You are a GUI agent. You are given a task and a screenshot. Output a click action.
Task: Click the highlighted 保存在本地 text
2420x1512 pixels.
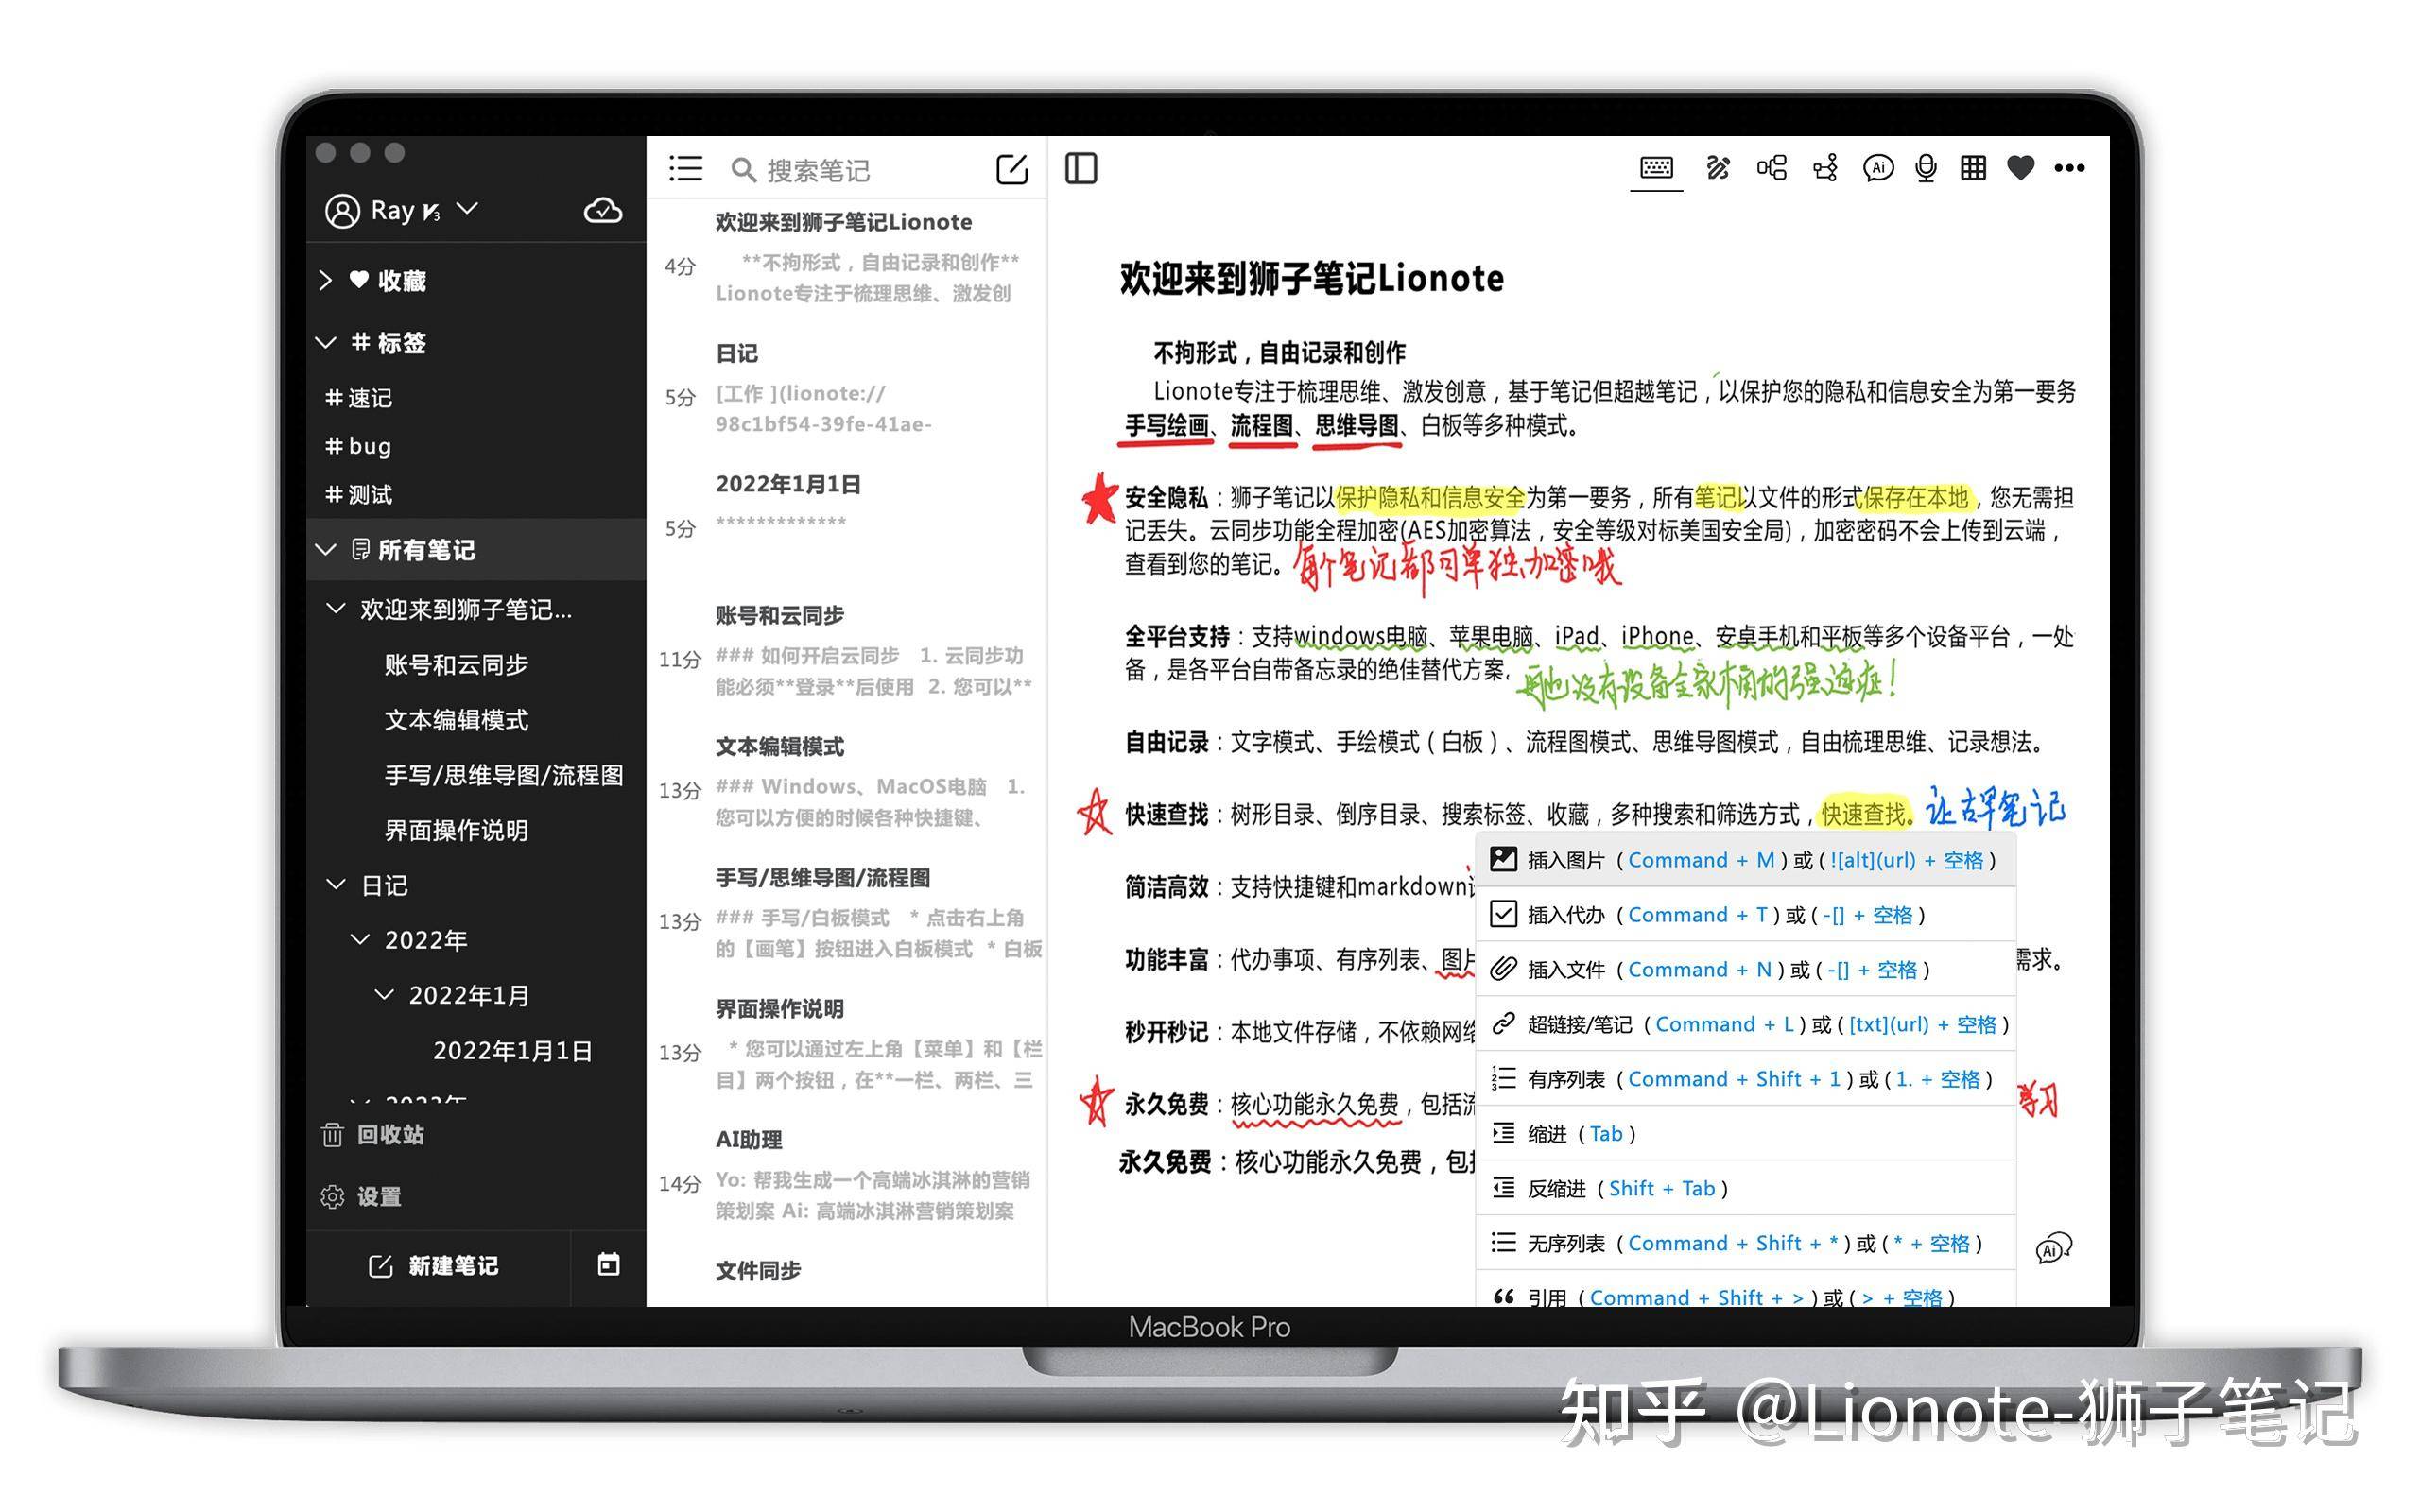click(1915, 497)
